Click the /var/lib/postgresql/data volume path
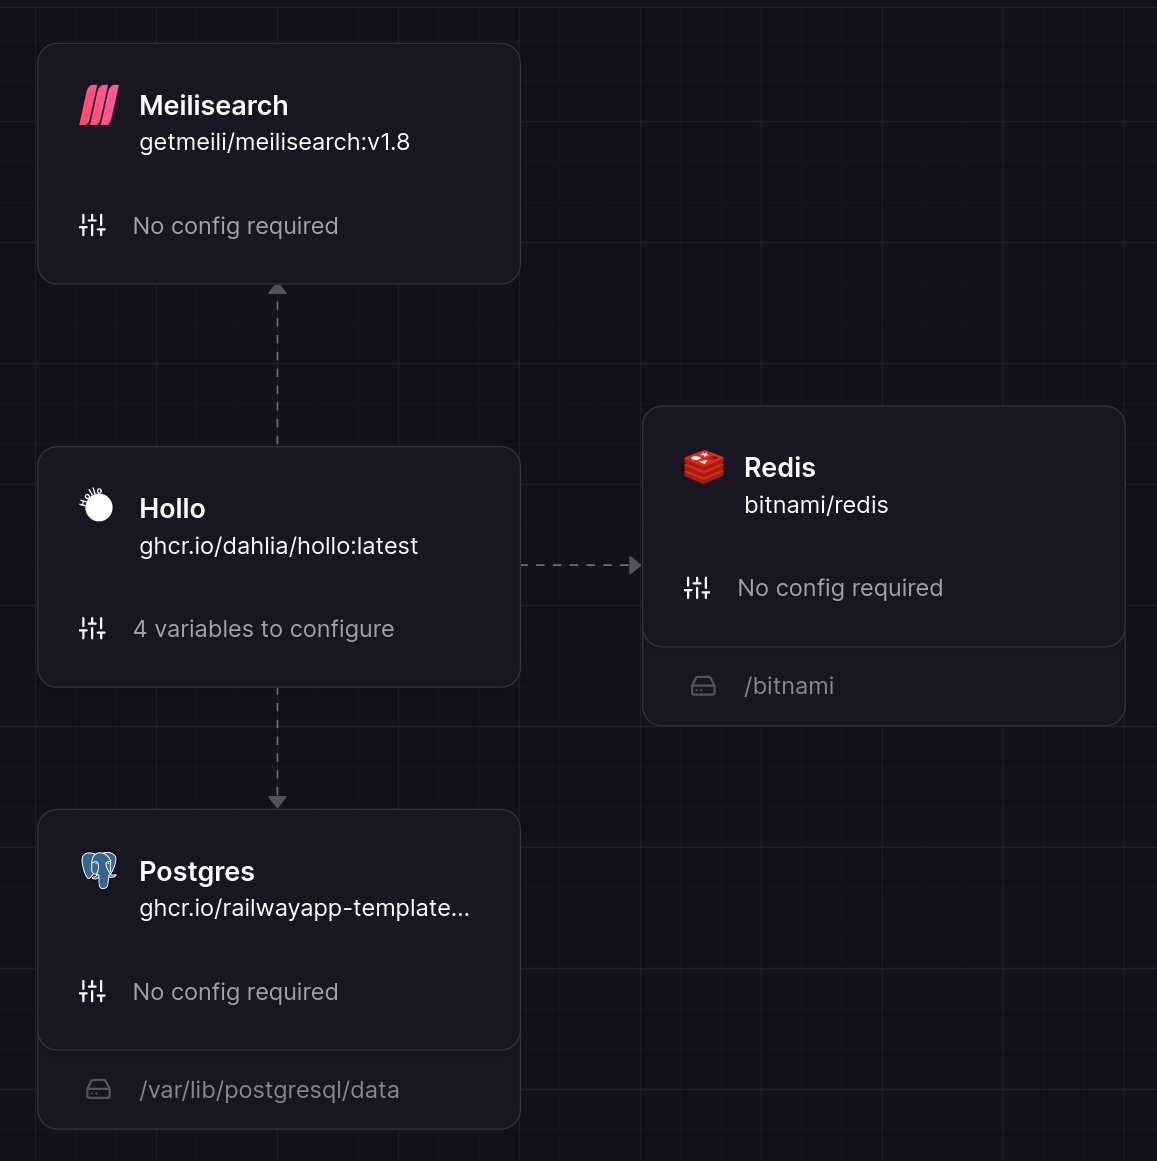The image size is (1157, 1161). point(269,1090)
